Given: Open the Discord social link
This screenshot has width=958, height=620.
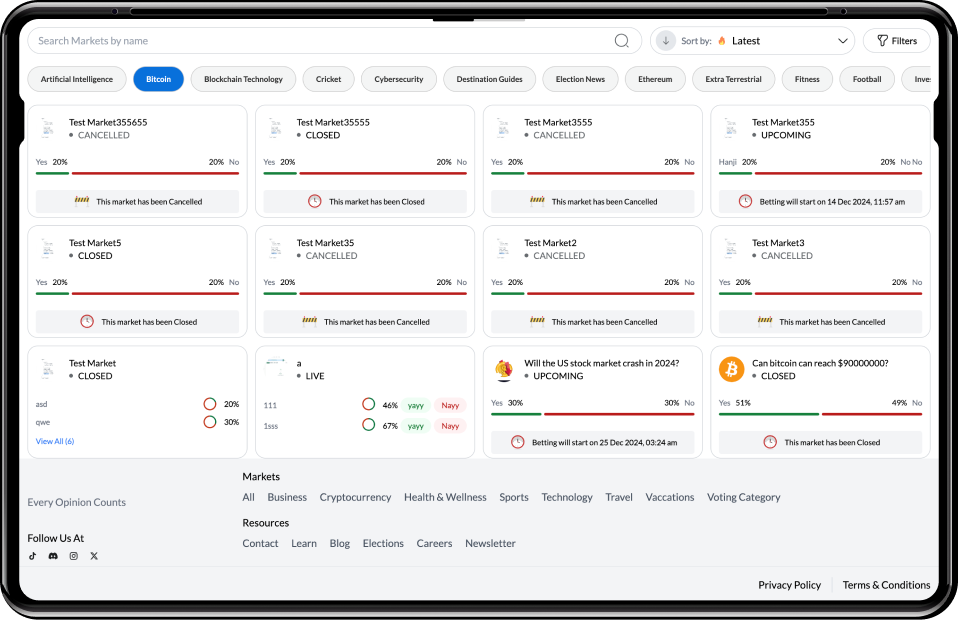Looking at the screenshot, I should click(x=53, y=556).
